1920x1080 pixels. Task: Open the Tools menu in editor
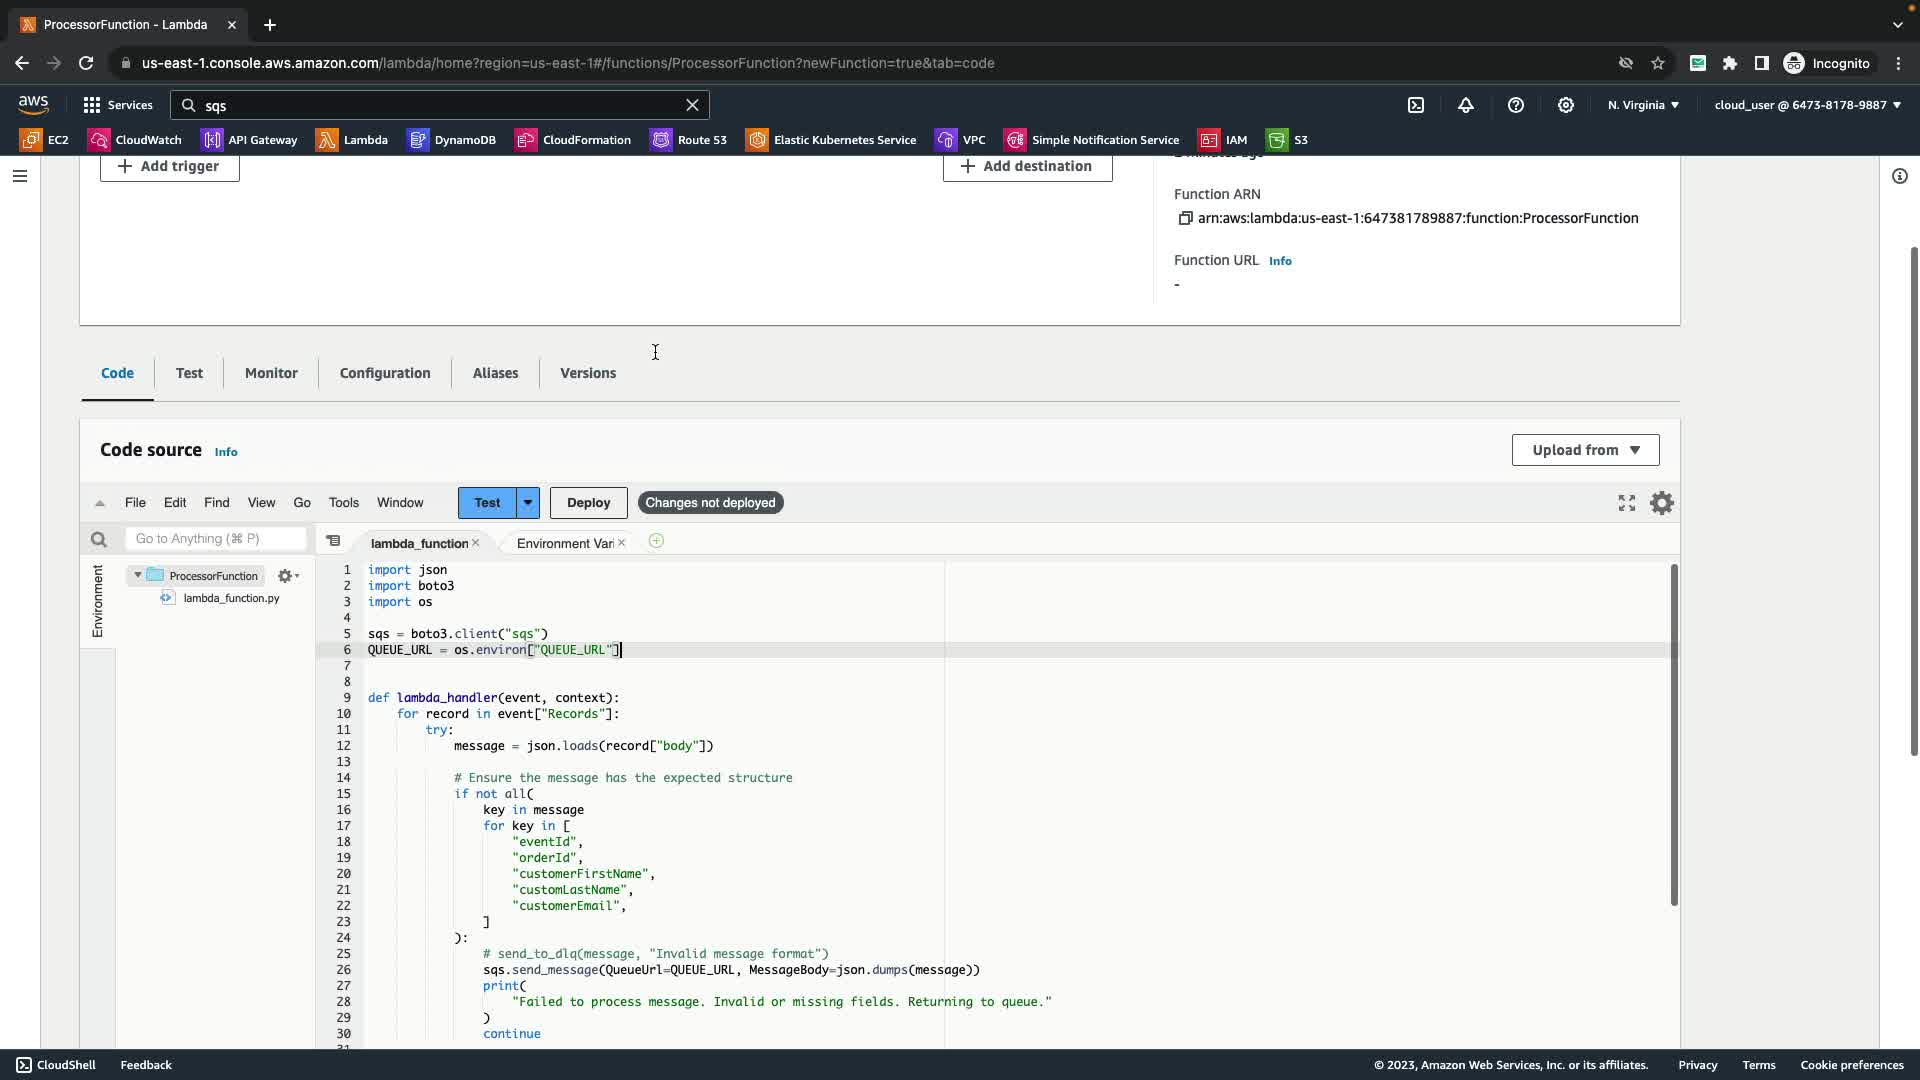(343, 503)
